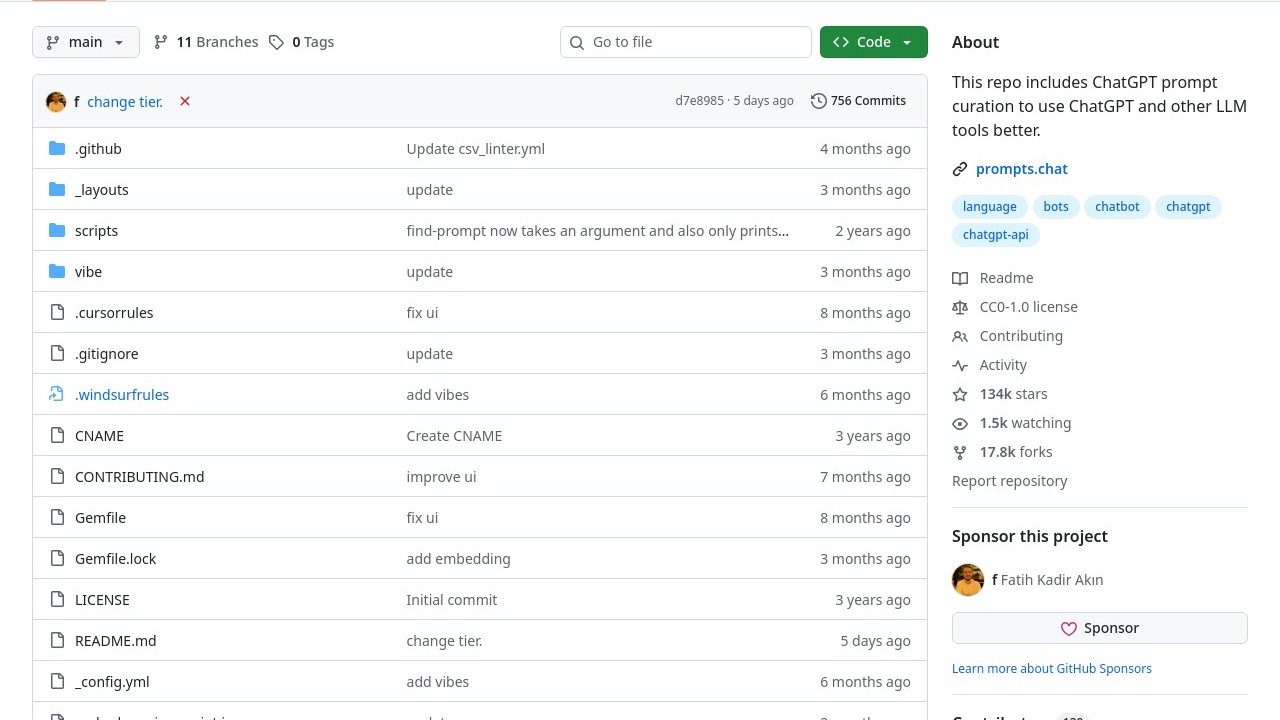
Task: Click the .github folder icon
Action: coord(57,149)
